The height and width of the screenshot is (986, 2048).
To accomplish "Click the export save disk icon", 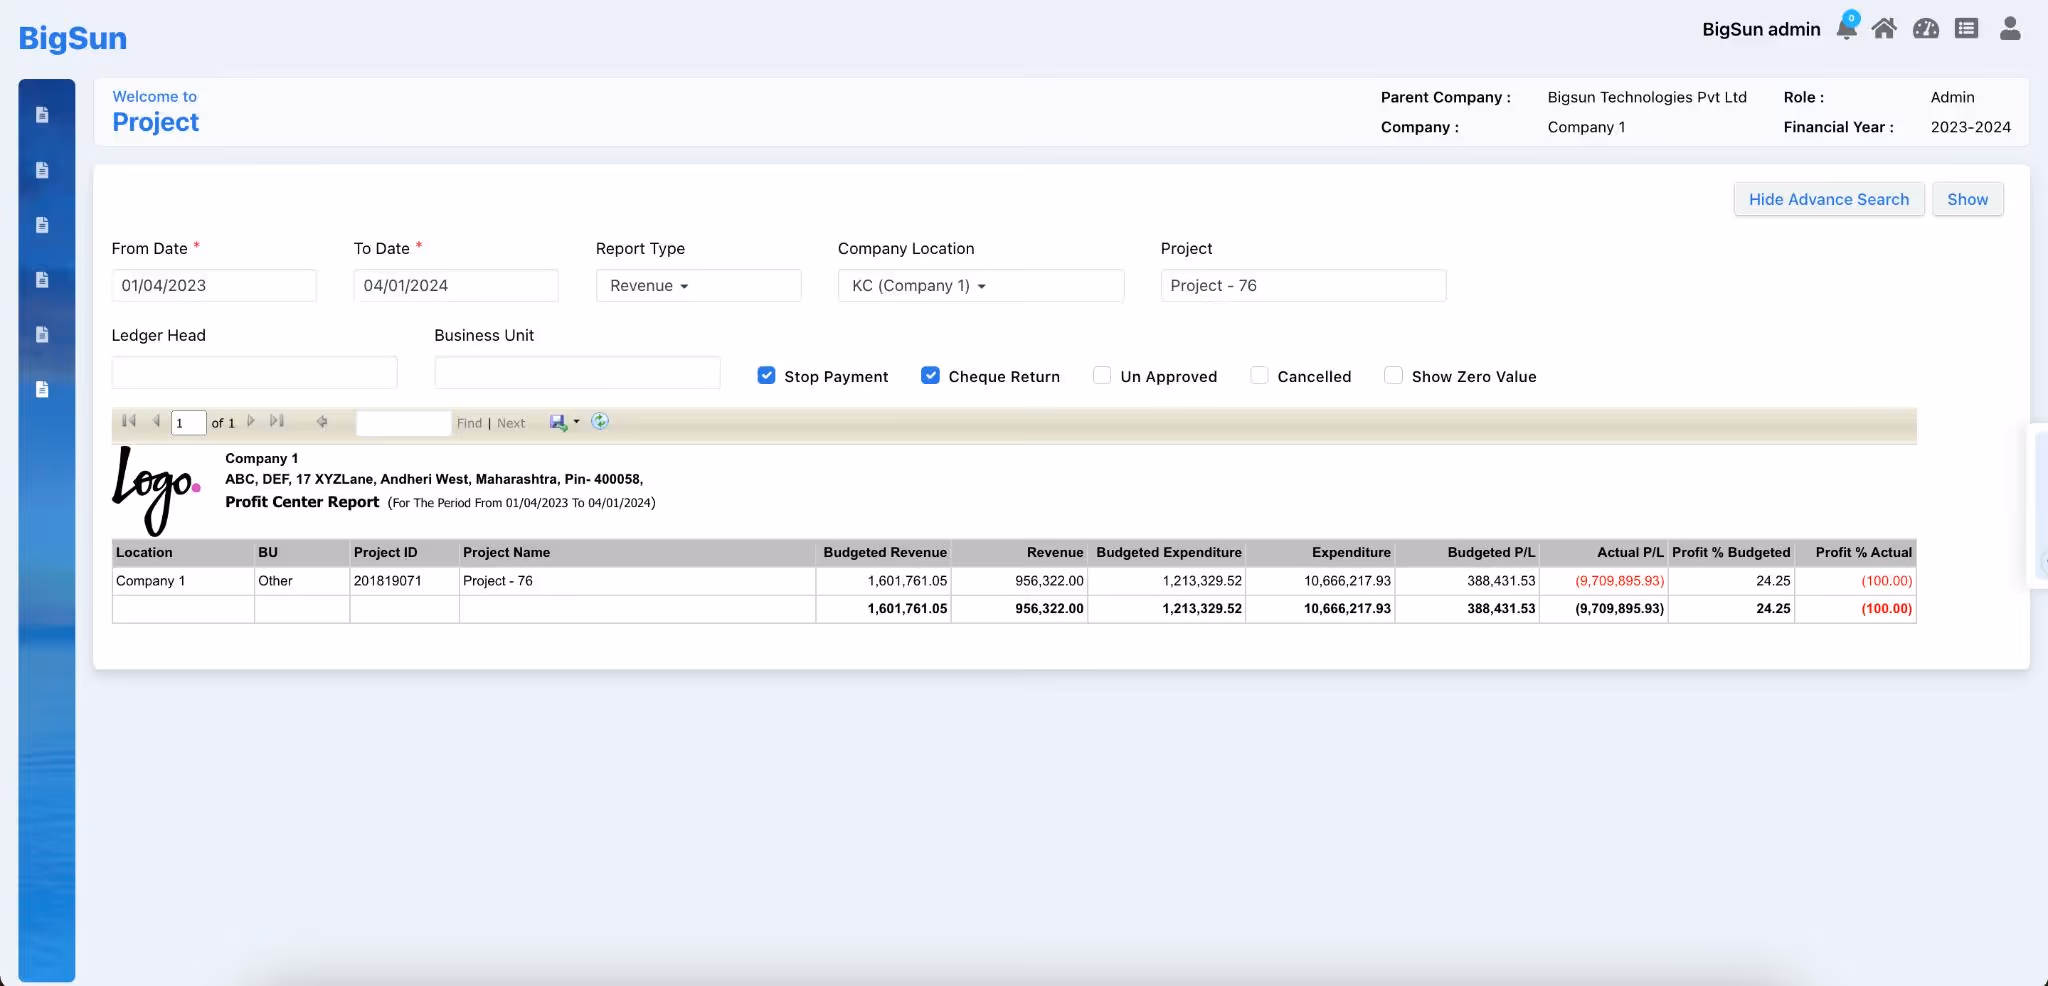I will pyautogui.click(x=558, y=422).
